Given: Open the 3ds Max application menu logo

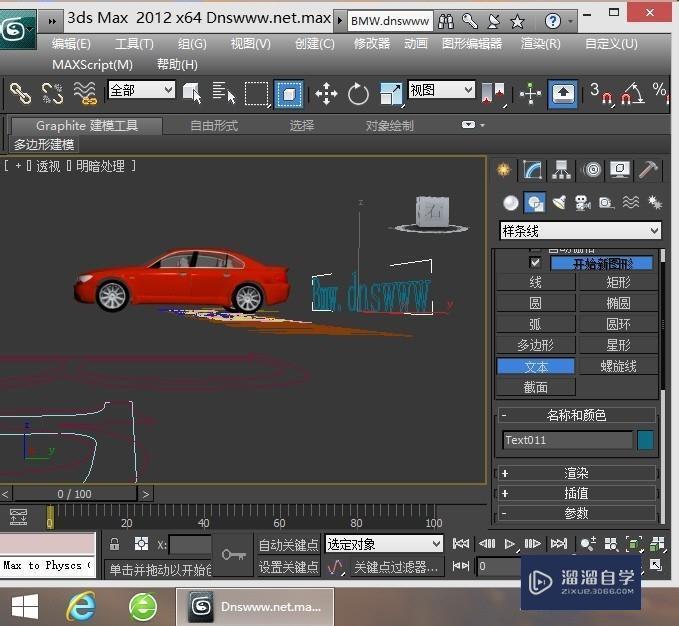Looking at the screenshot, I should coord(17,30).
